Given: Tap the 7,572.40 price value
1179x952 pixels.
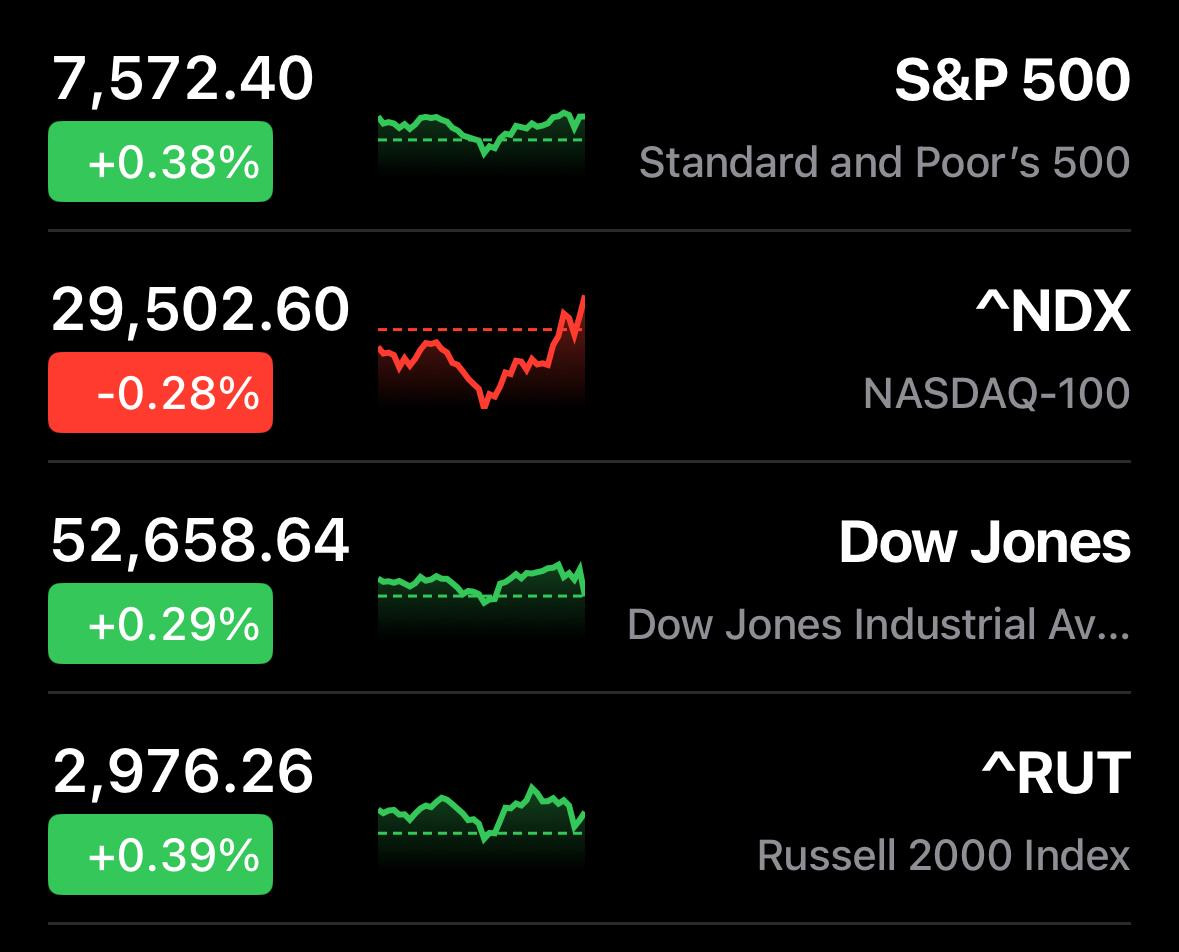Looking at the screenshot, I should tap(183, 79).
